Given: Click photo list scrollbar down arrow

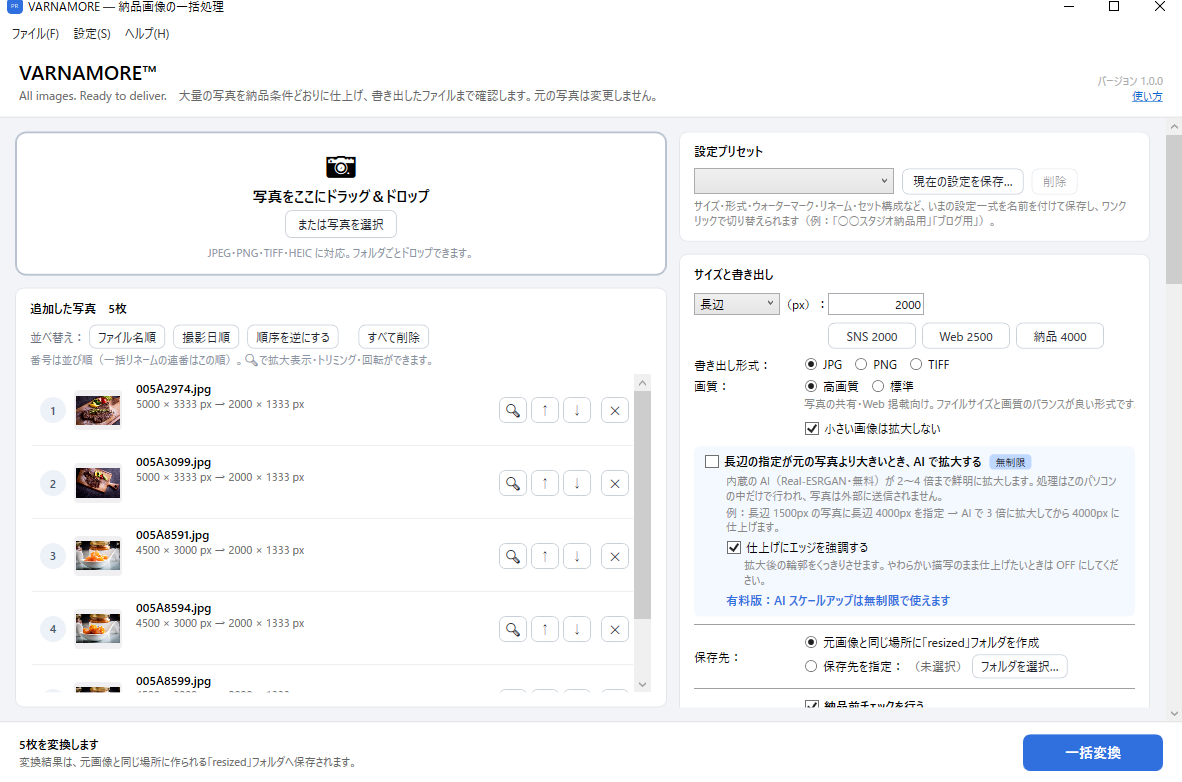Looking at the screenshot, I should point(642,685).
